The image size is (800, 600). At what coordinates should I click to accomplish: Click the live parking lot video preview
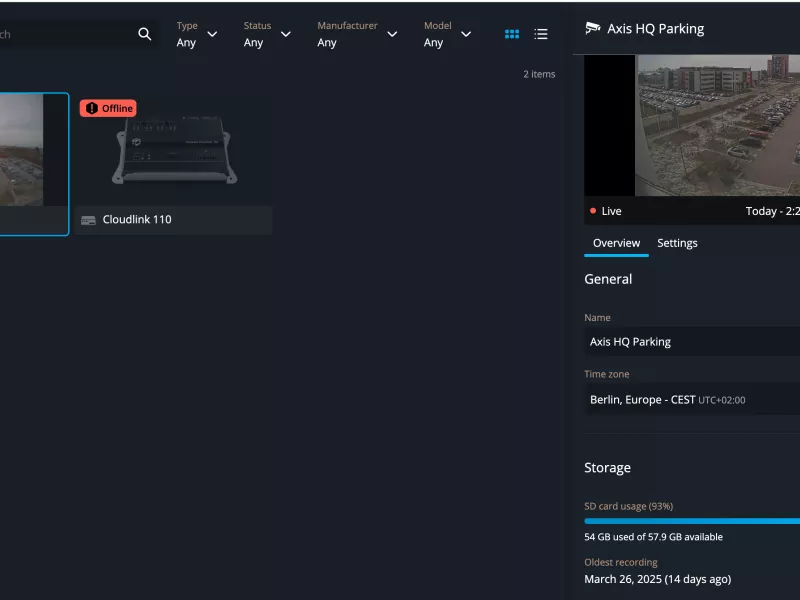(717, 125)
